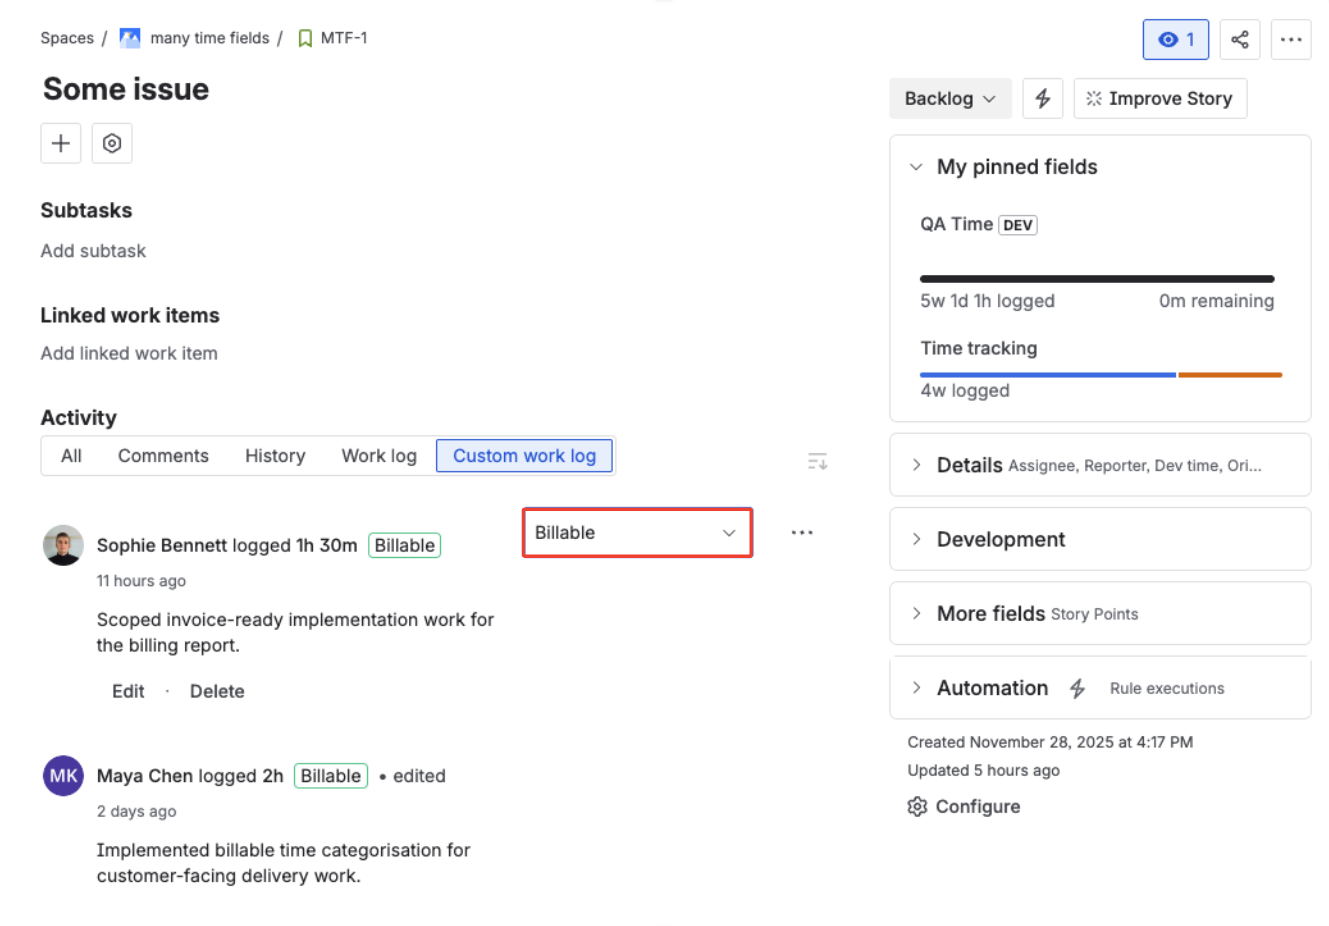Click the MTF-1 bookmark icon in the breadcrumb

[304, 37]
